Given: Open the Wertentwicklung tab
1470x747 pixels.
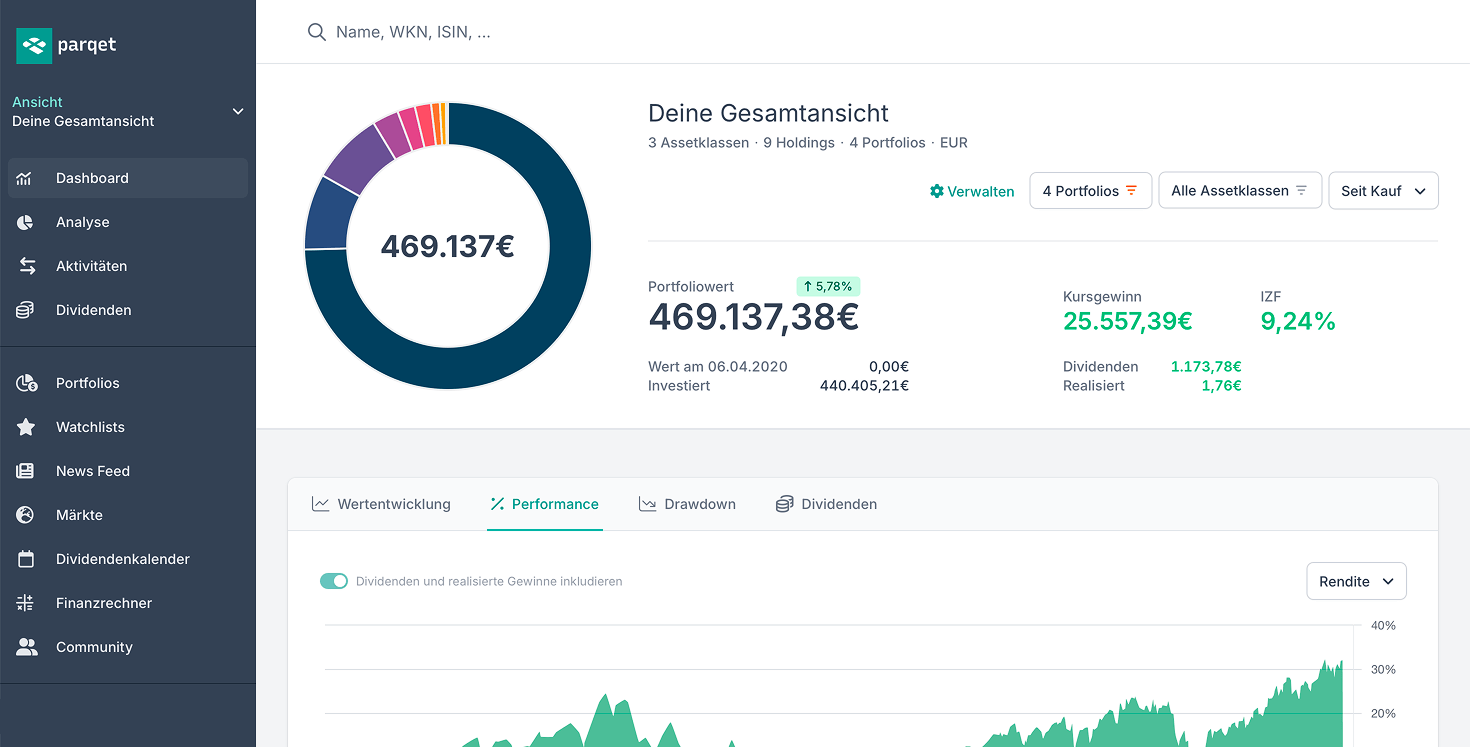Looking at the screenshot, I should point(381,503).
